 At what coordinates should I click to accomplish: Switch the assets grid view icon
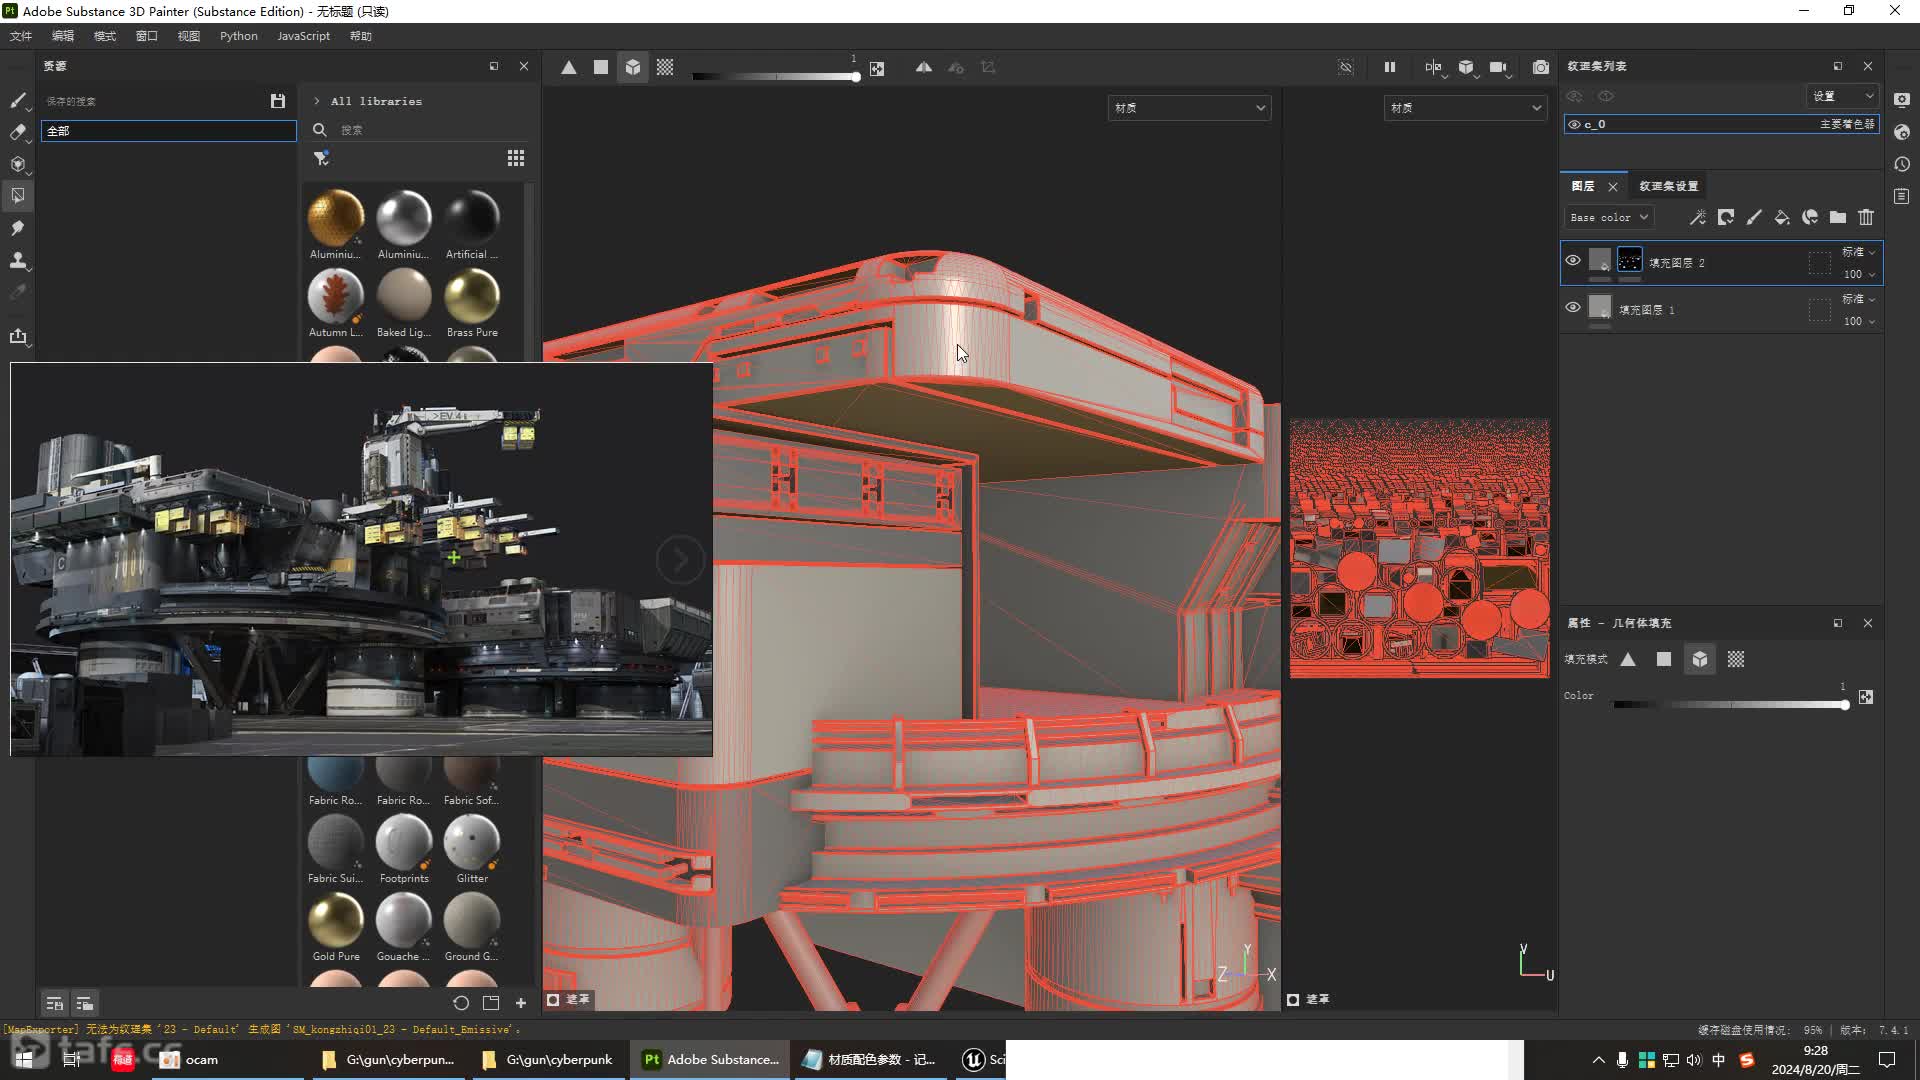pyautogui.click(x=516, y=158)
